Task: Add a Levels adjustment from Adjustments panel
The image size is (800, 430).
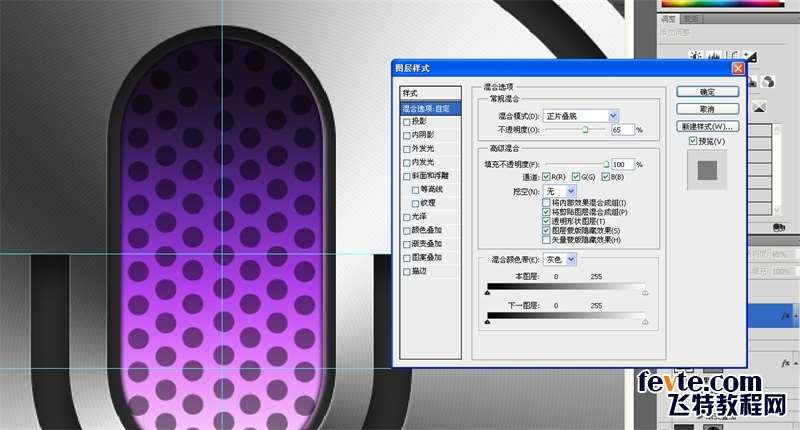Action: pyautogui.click(x=714, y=55)
